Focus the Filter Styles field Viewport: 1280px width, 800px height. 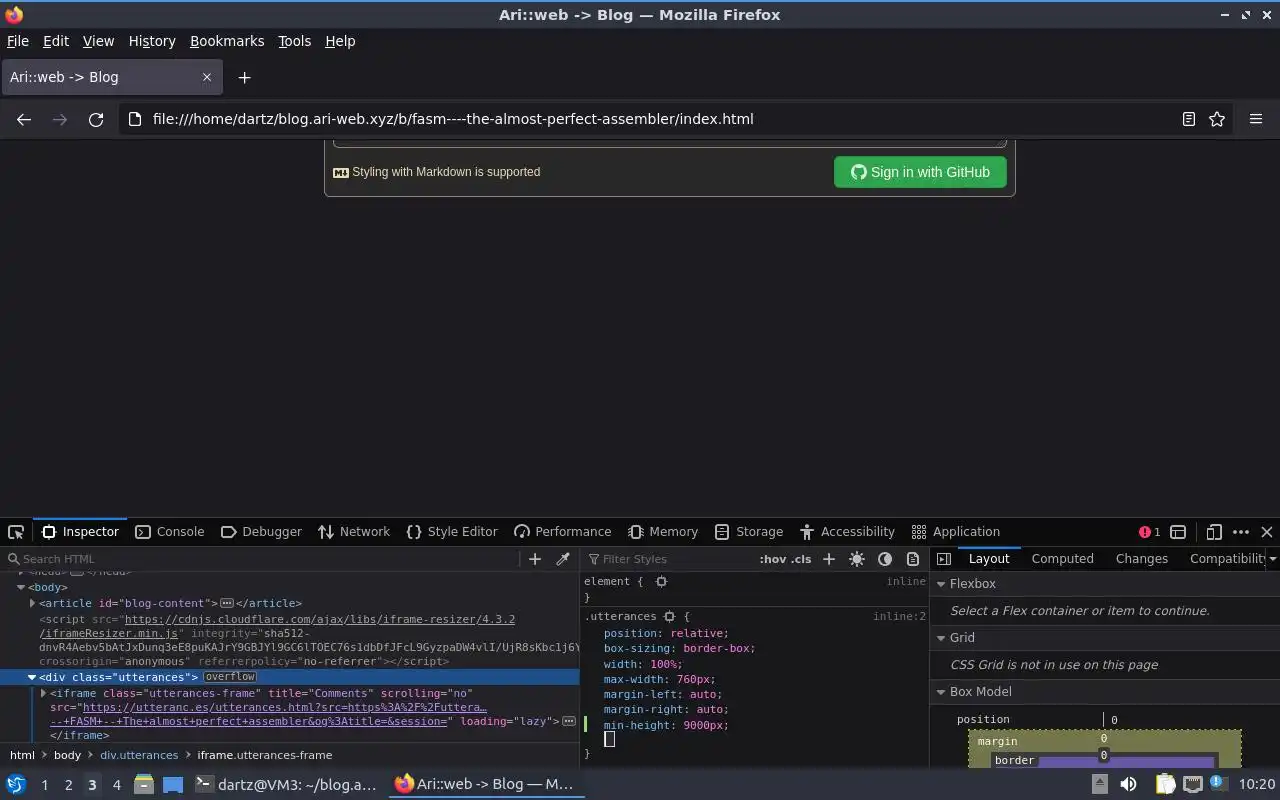(x=668, y=559)
